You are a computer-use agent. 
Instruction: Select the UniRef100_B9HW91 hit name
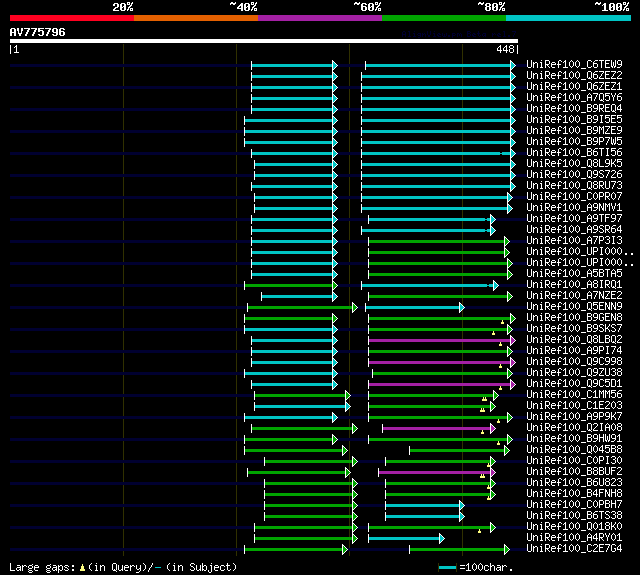pyautogui.click(x=574, y=439)
